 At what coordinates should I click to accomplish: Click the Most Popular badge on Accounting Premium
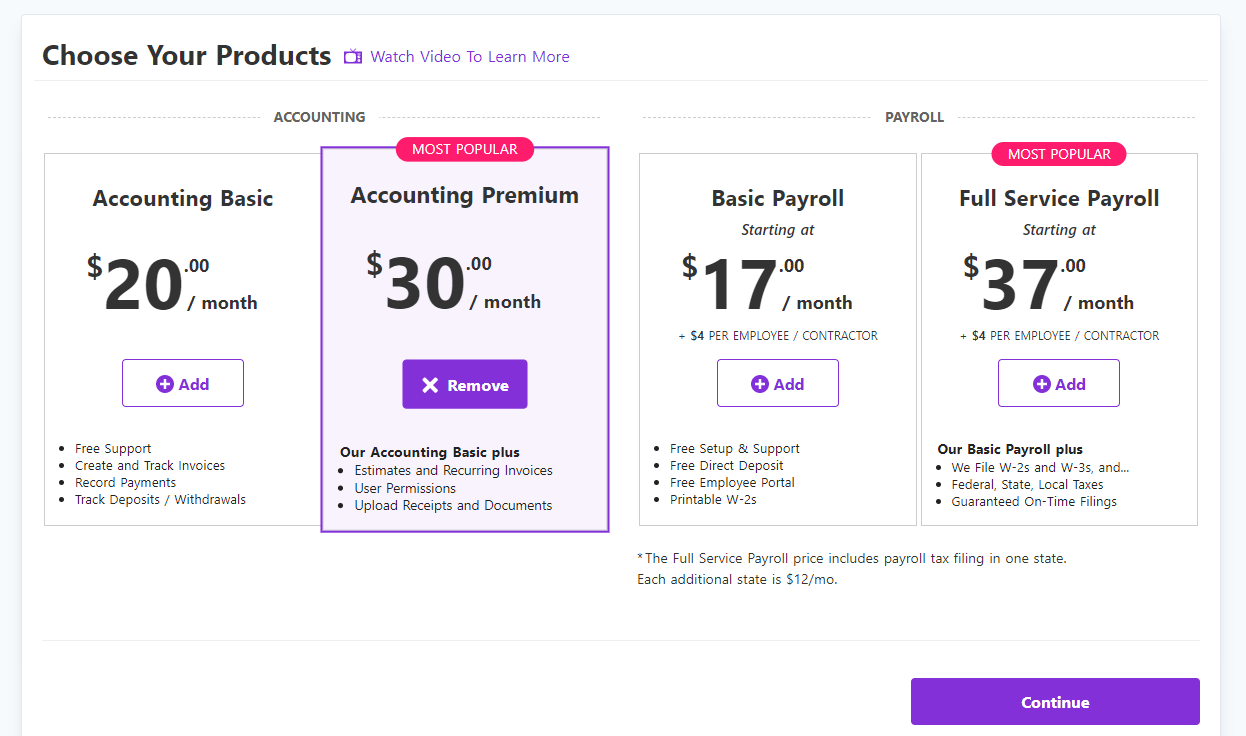point(465,149)
